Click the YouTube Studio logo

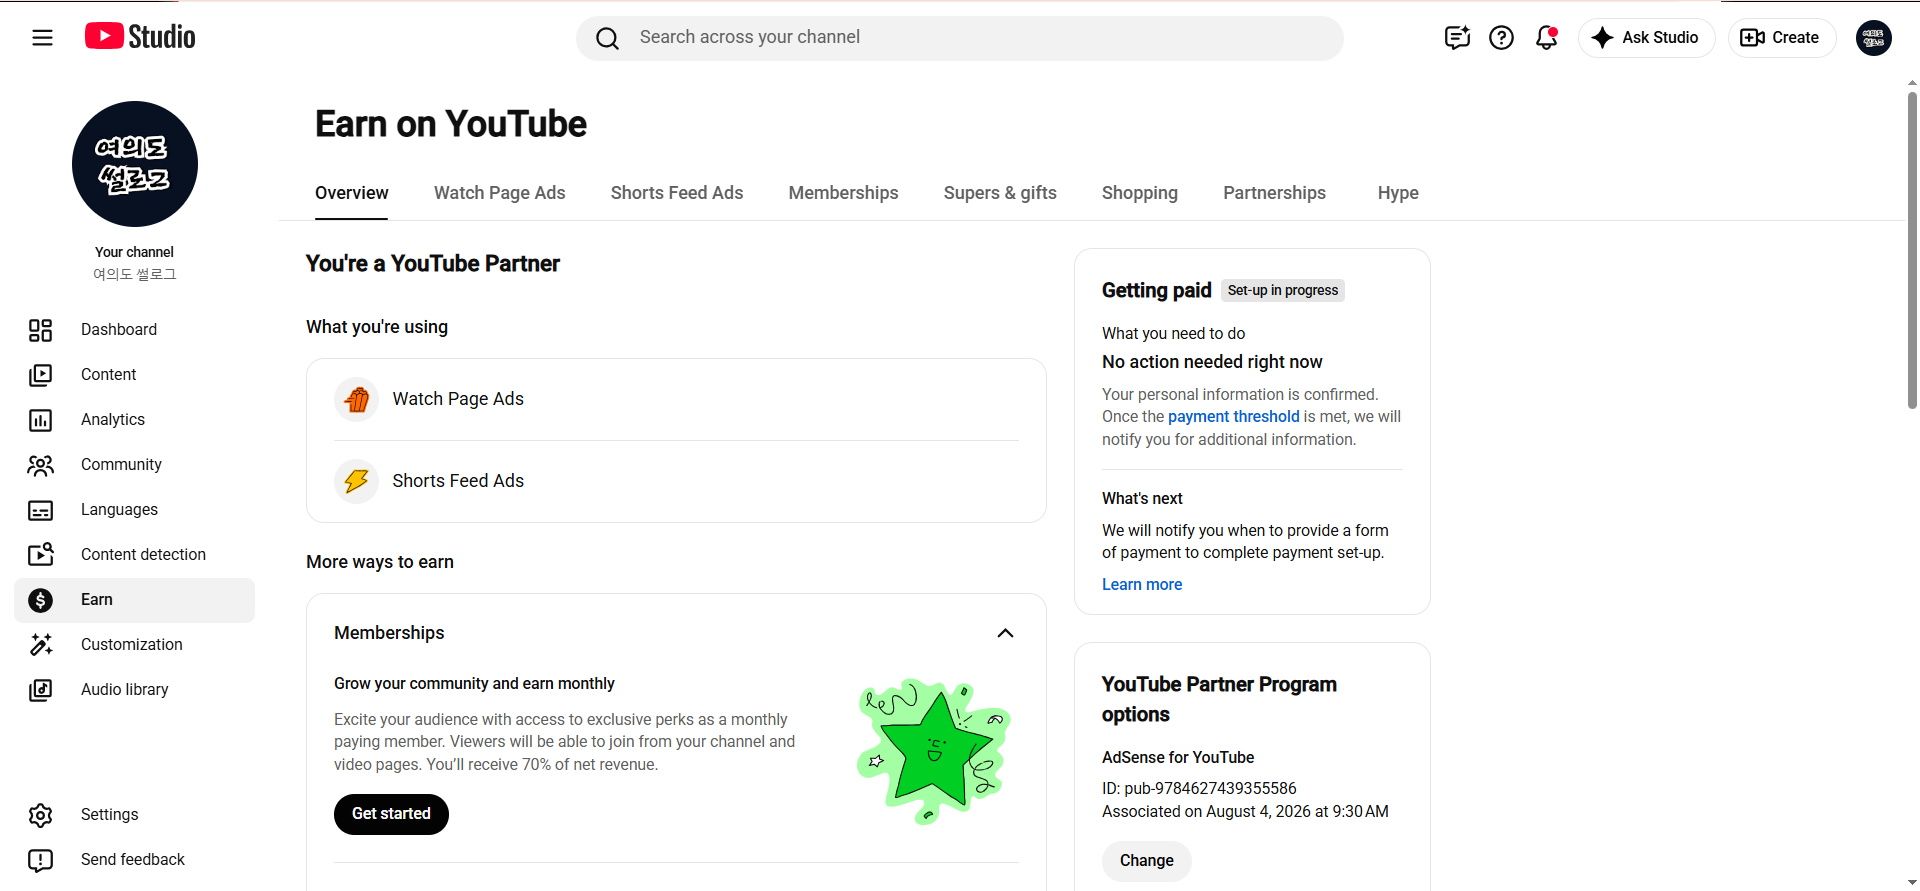(x=140, y=37)
